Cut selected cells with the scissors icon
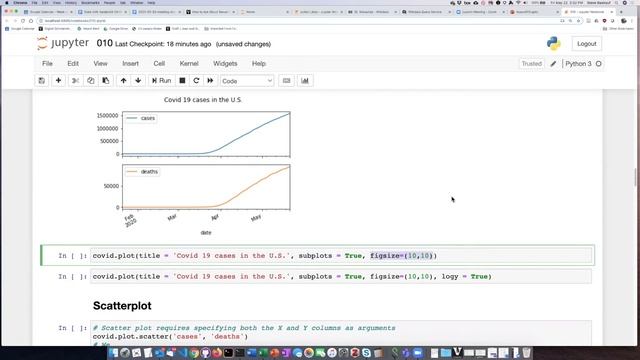The width and height of the screenshot is (640, 360). [76, 81]
